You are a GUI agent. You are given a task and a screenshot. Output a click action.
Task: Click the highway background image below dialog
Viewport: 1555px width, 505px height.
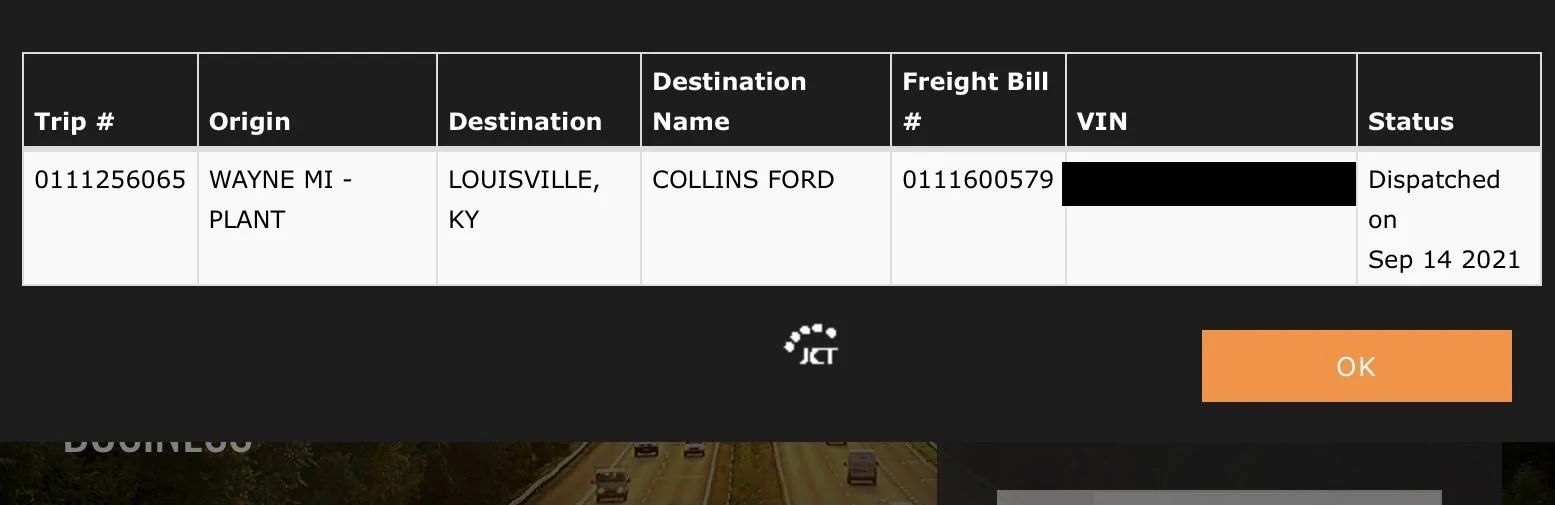[x=468, y=473]
